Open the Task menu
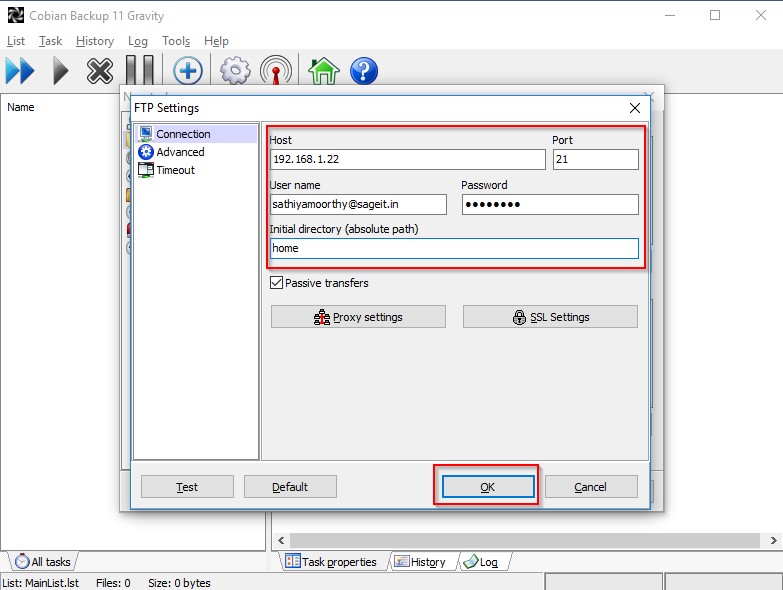This screenshot has height=590, width=783. (x=50, y=41)
